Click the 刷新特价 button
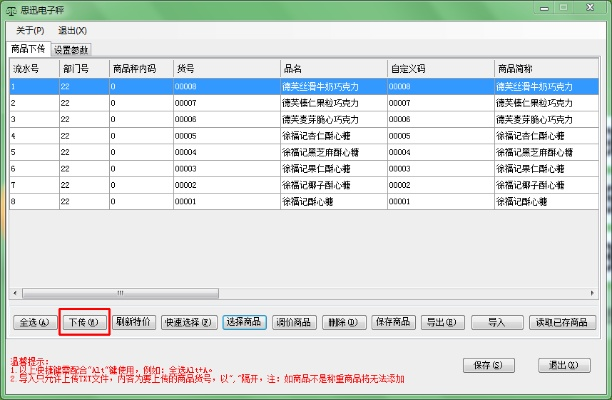Viewport: 612px width, 400px height. click(x=133, y=322)
